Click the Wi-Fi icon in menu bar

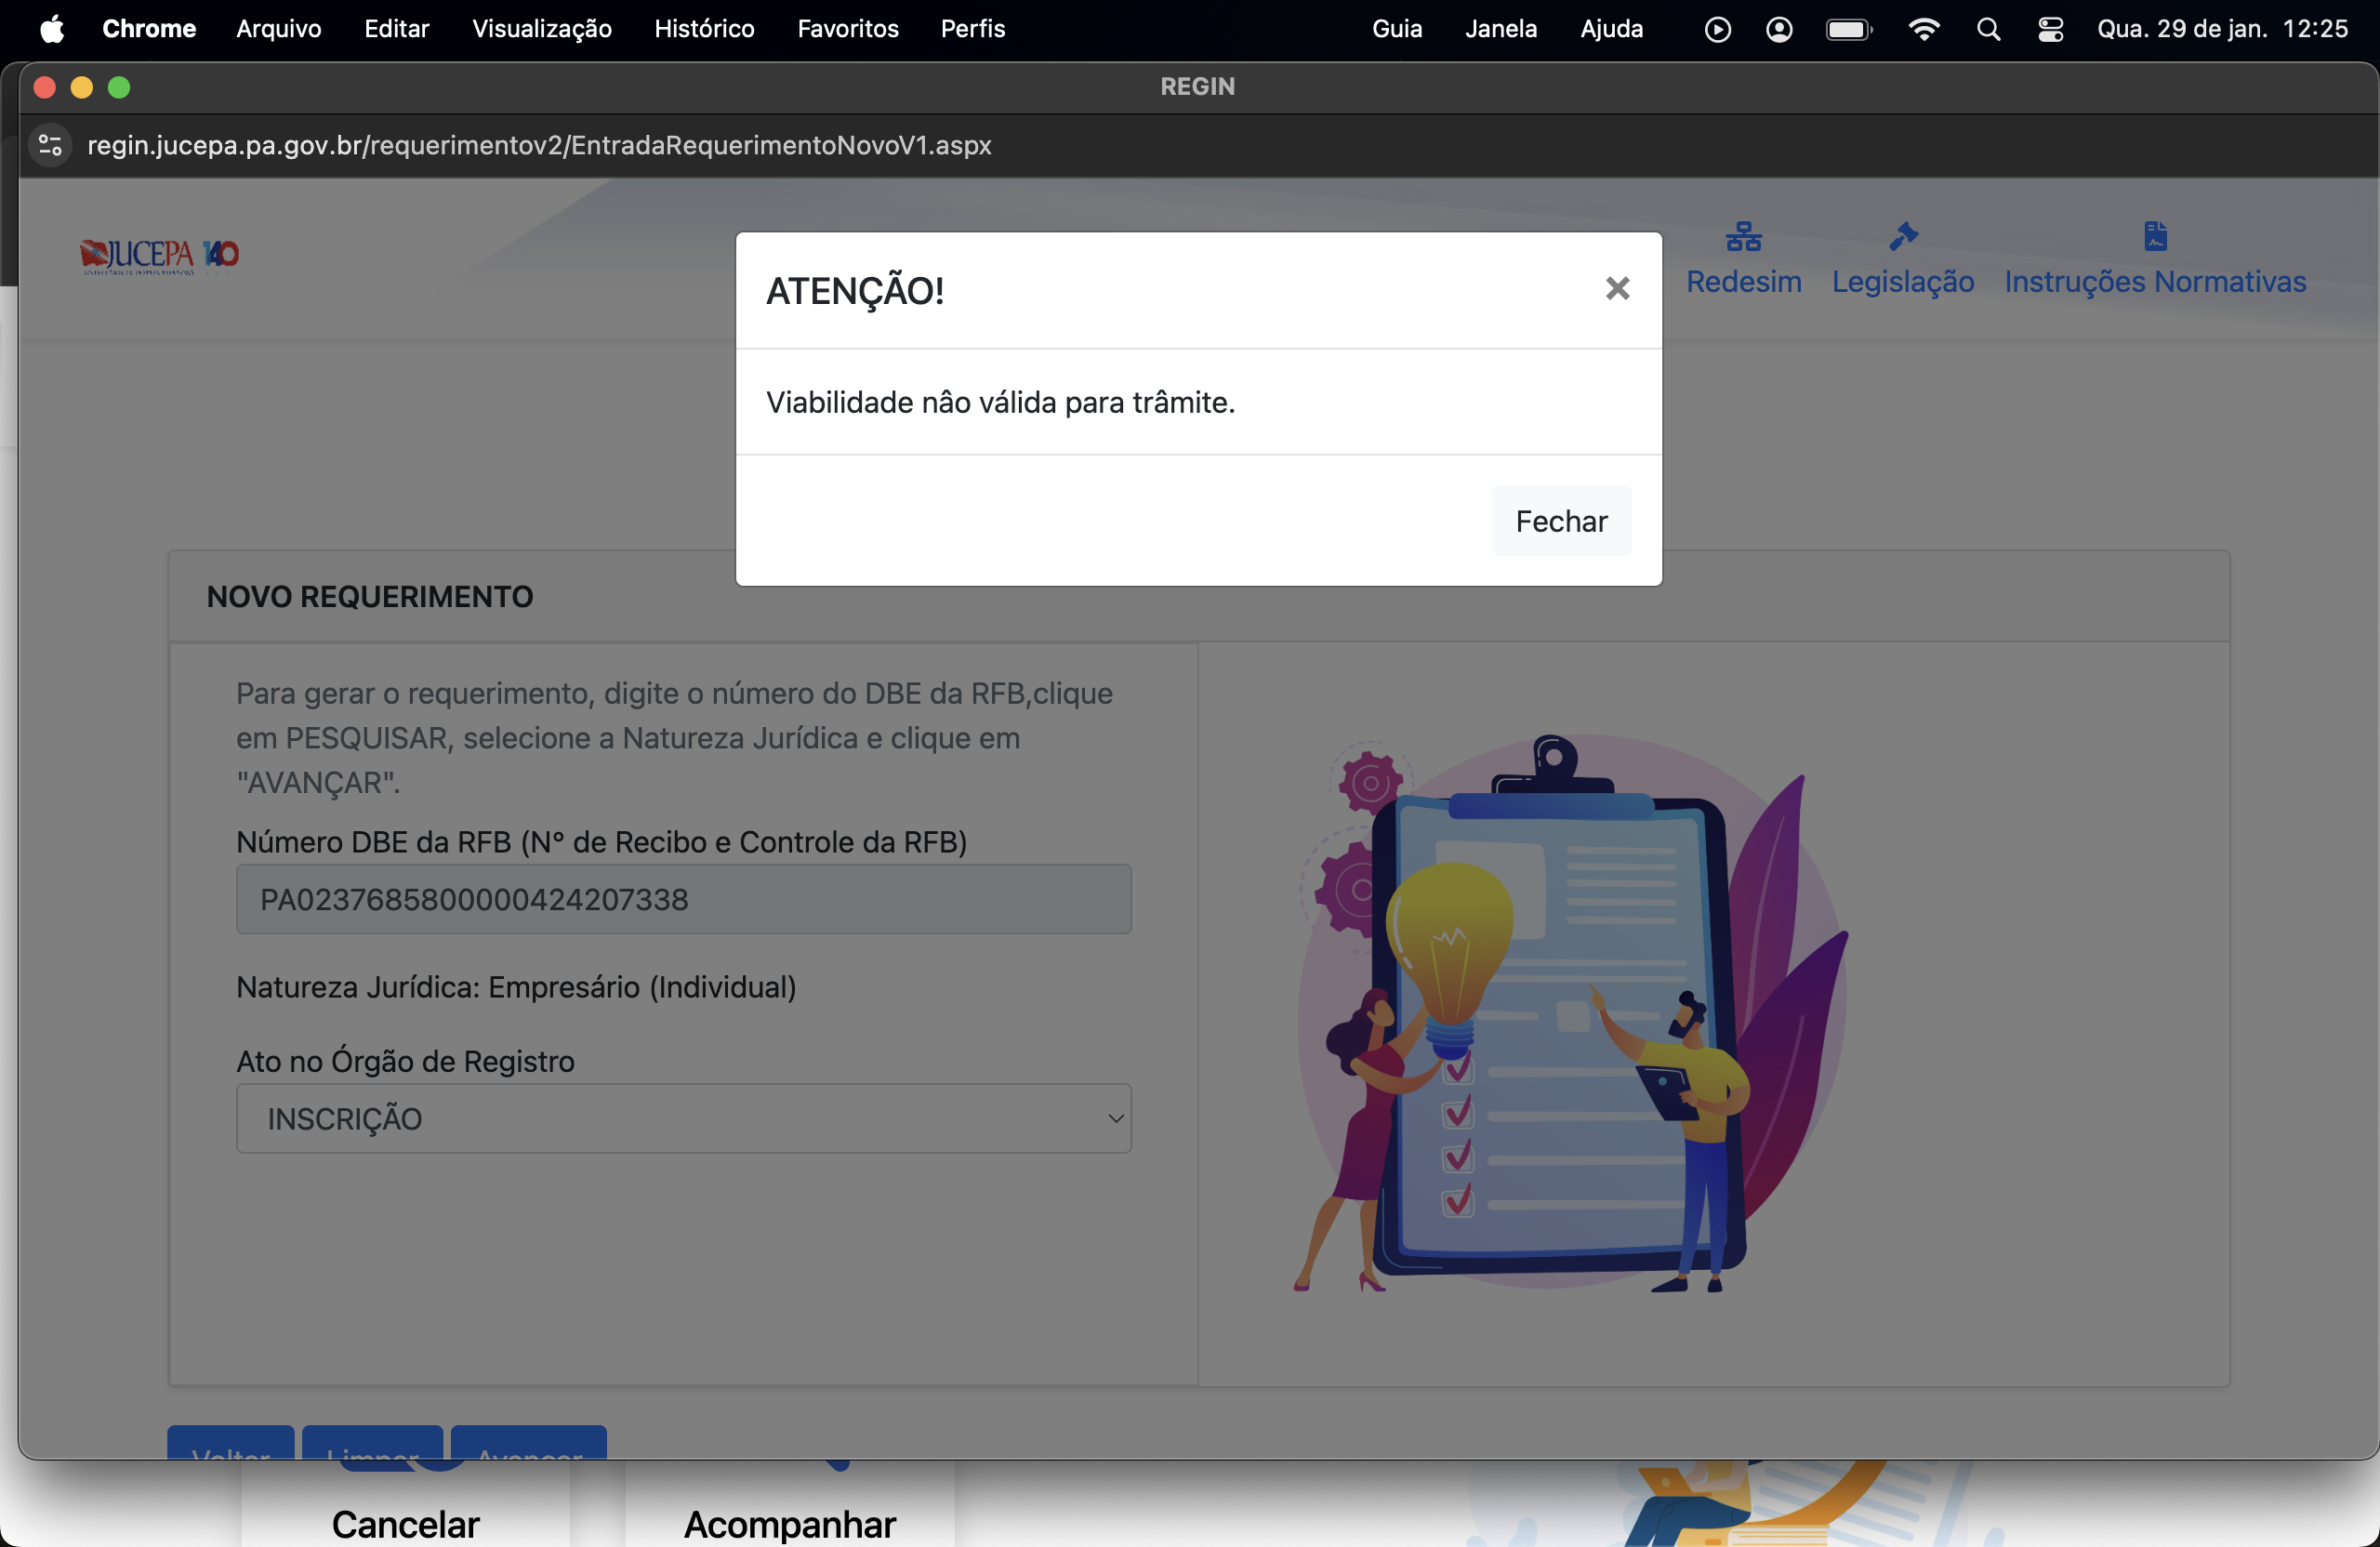(x=1923, y=30)
